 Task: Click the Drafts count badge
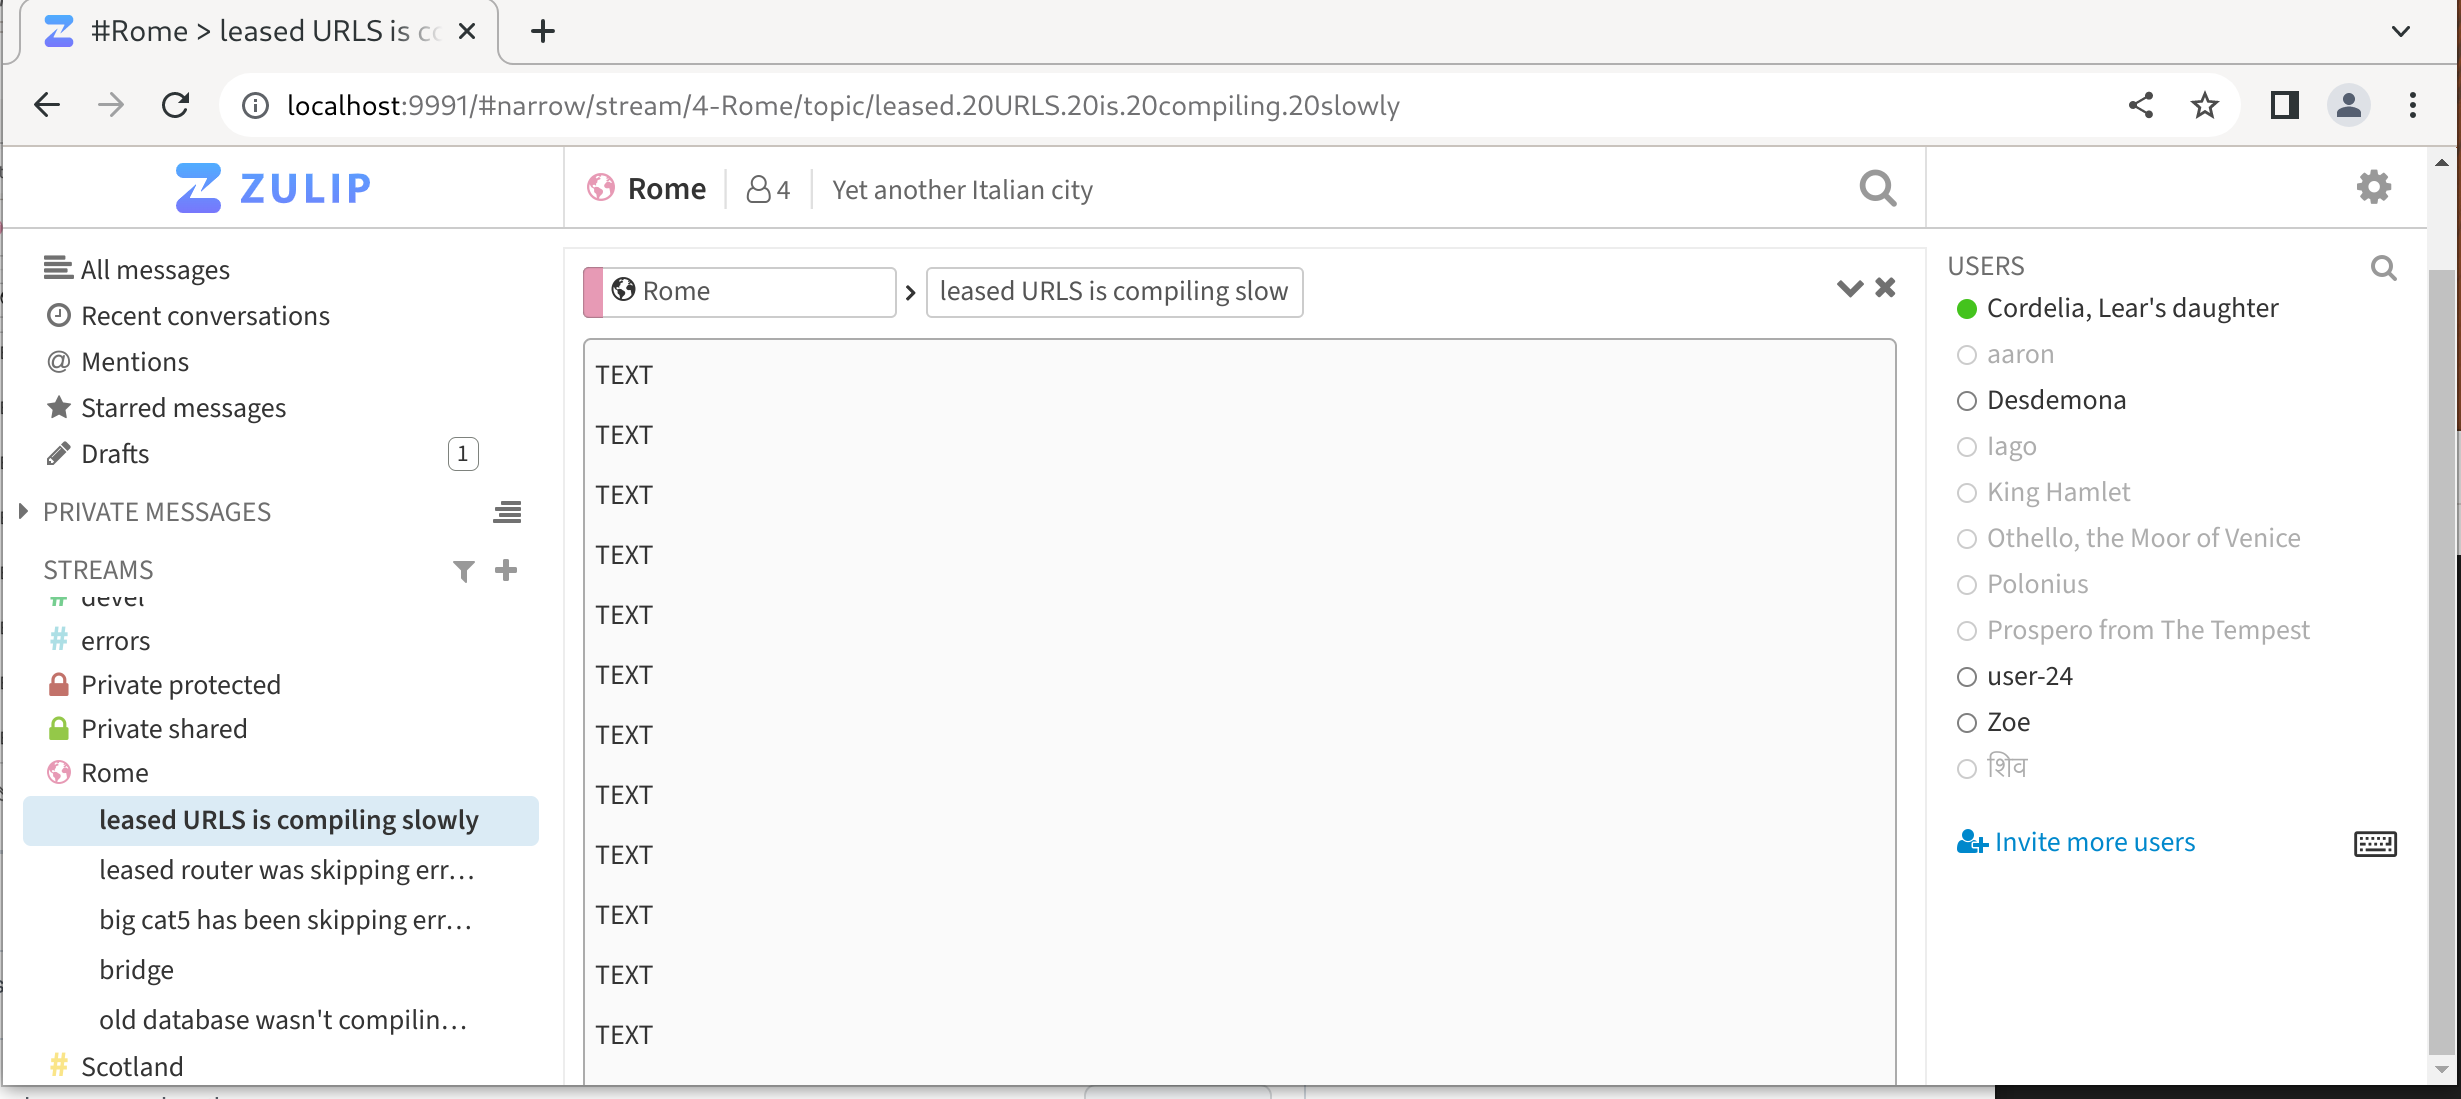462,453
